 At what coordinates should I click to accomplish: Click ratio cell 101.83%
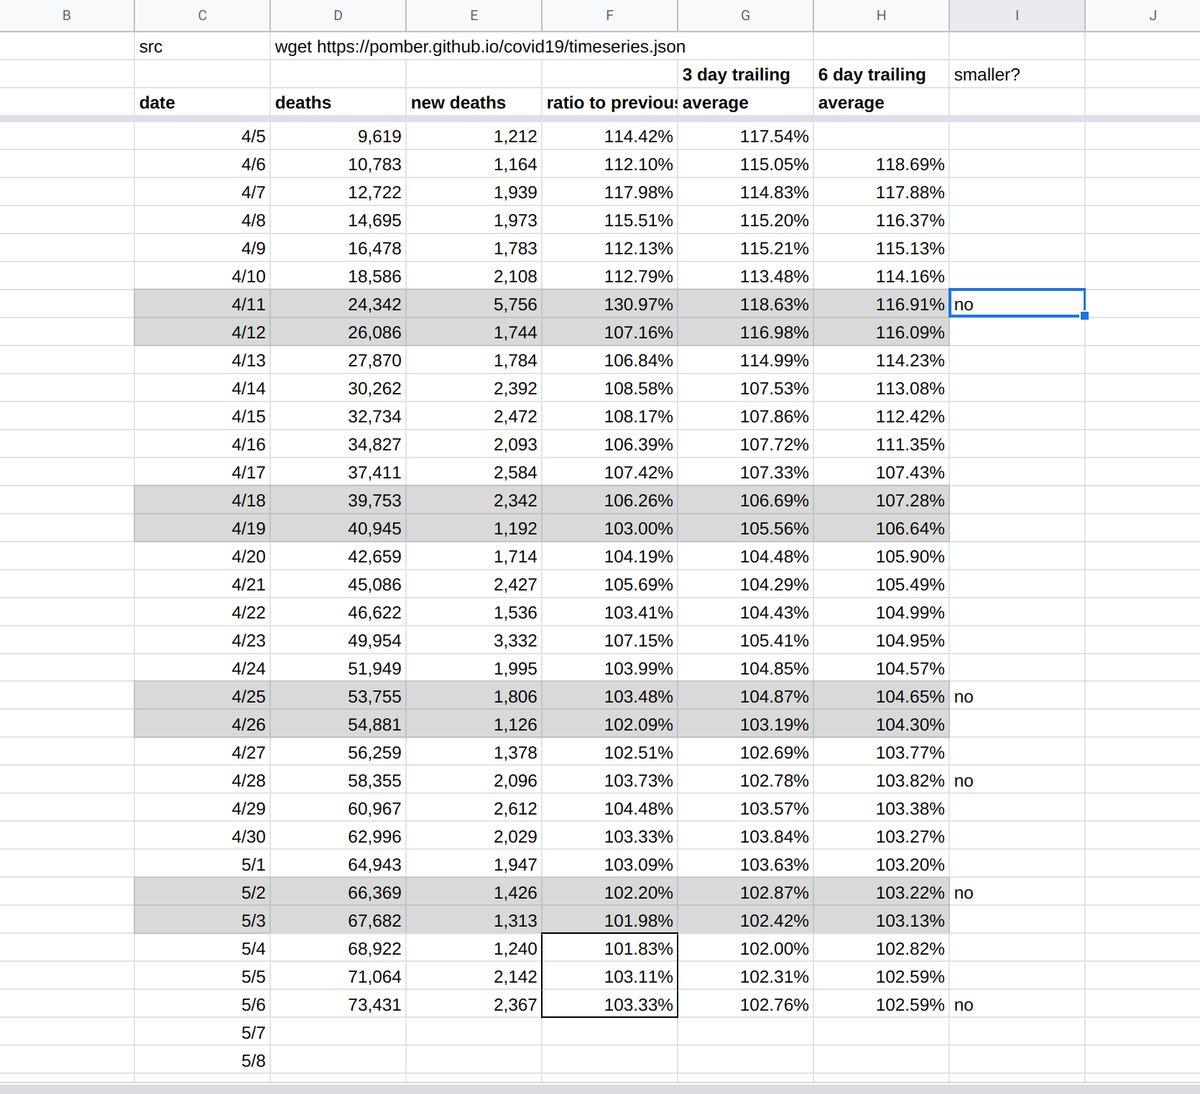tap(610, 948)
